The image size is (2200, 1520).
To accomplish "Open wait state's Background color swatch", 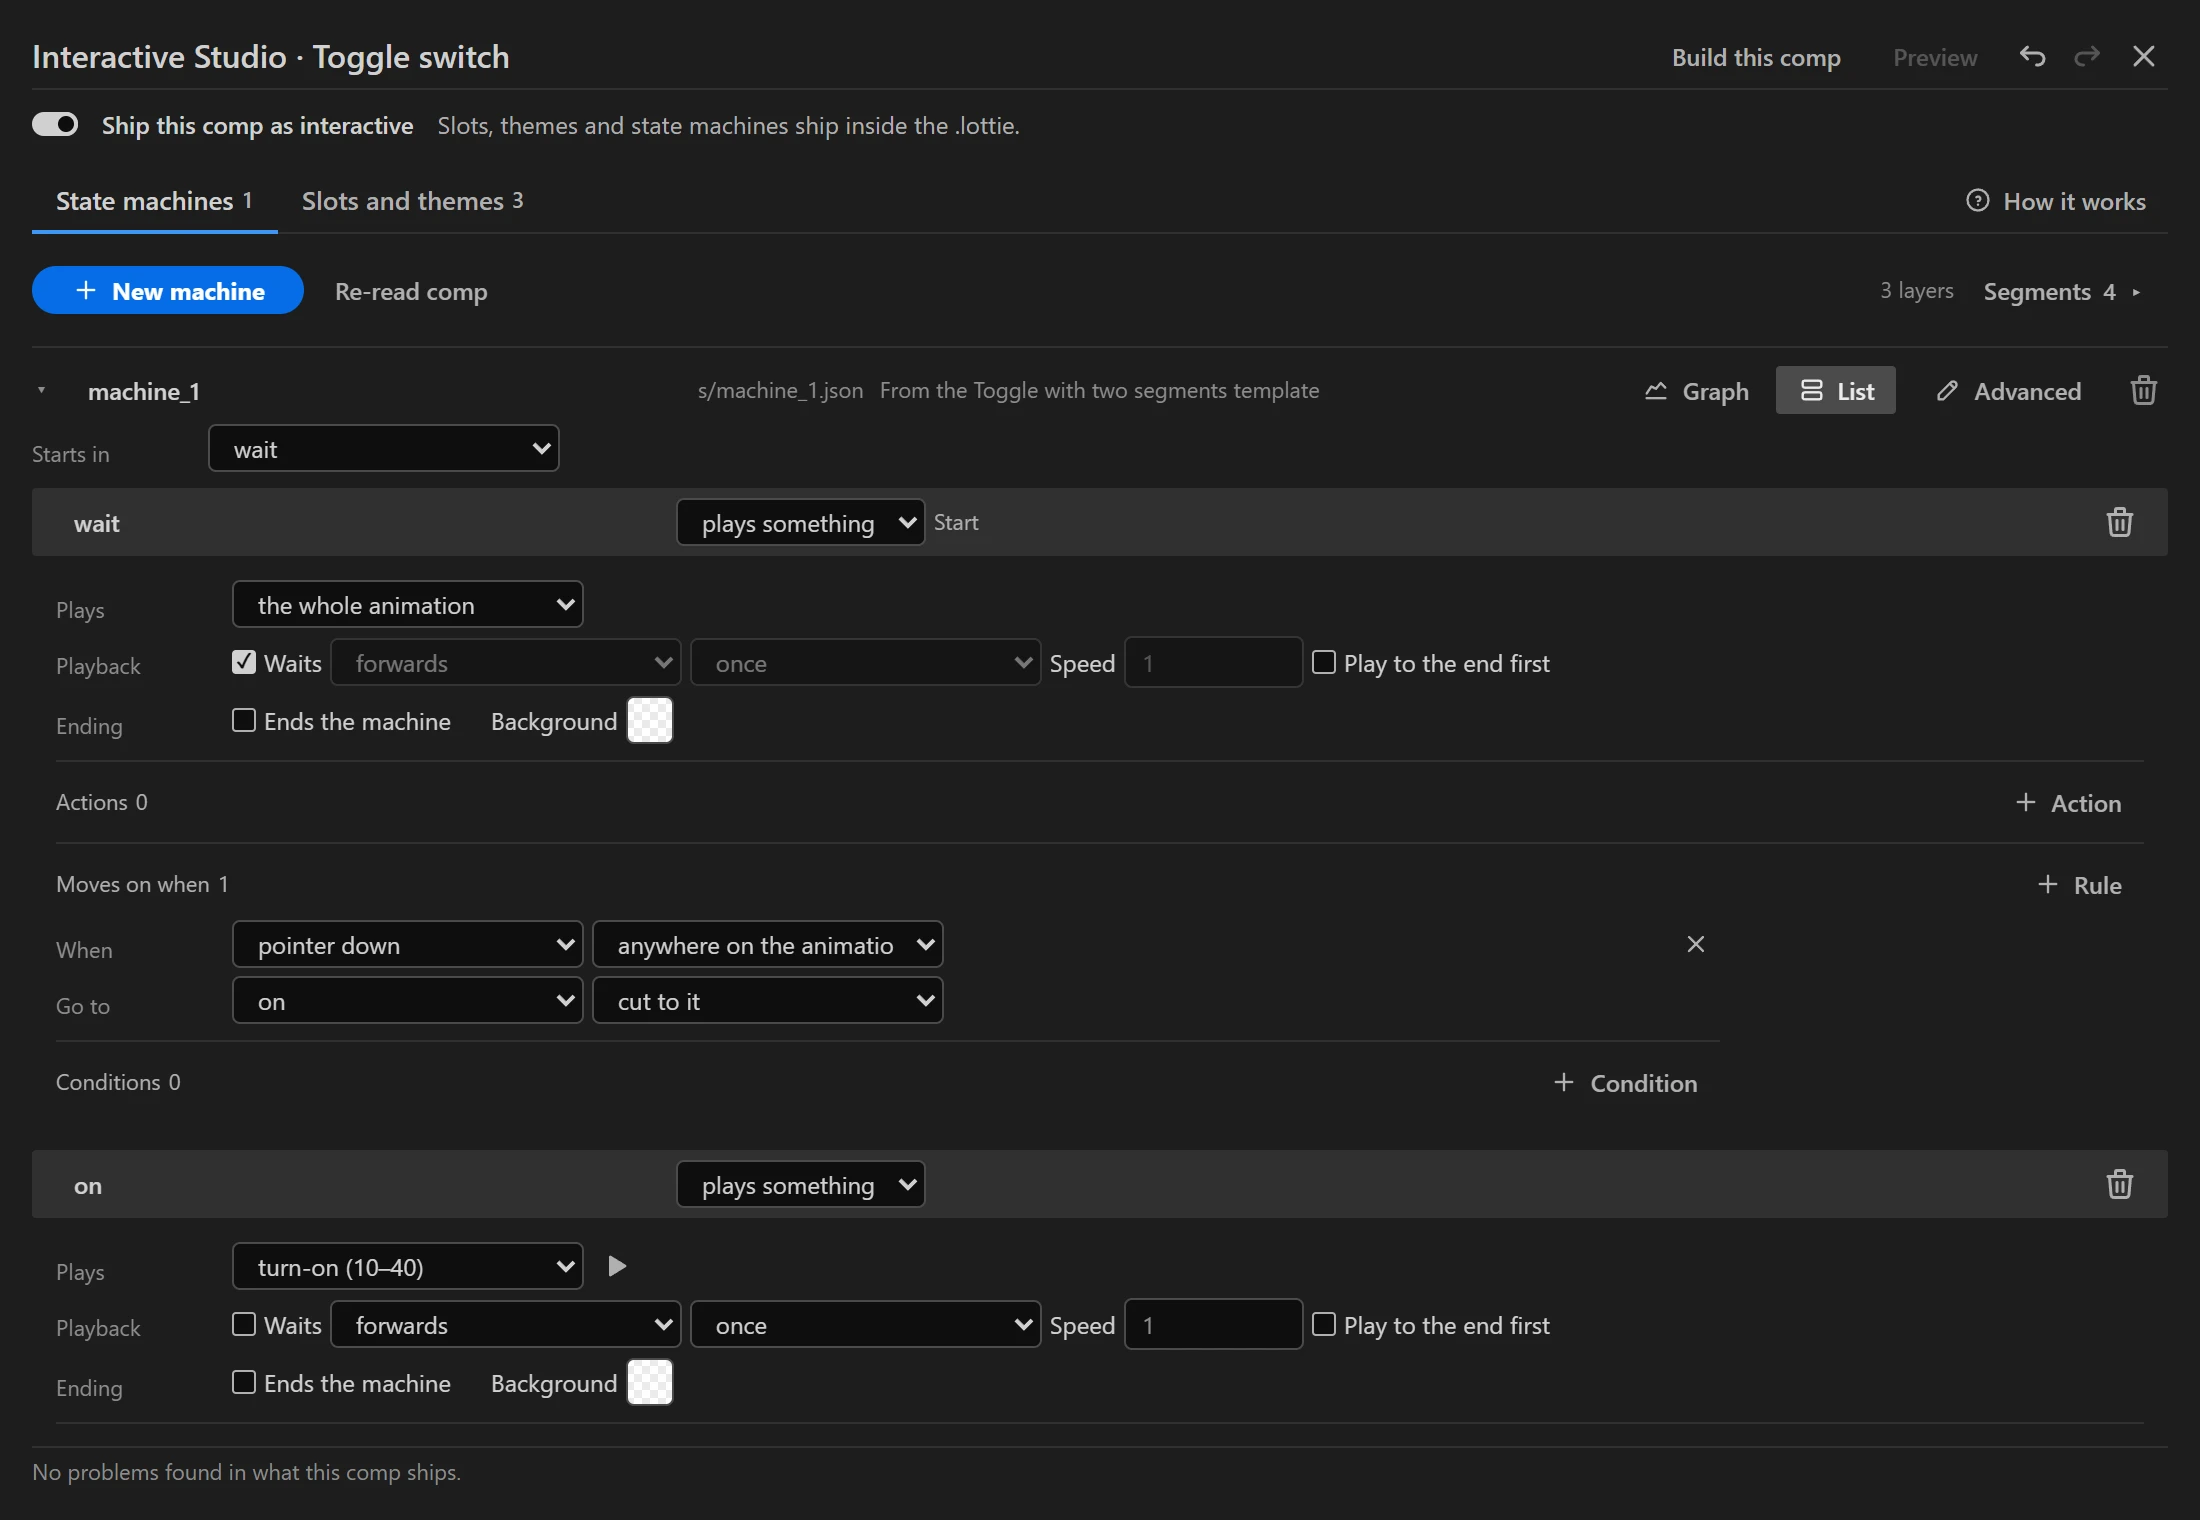I will pyautogui.click(x=650, y=720).
